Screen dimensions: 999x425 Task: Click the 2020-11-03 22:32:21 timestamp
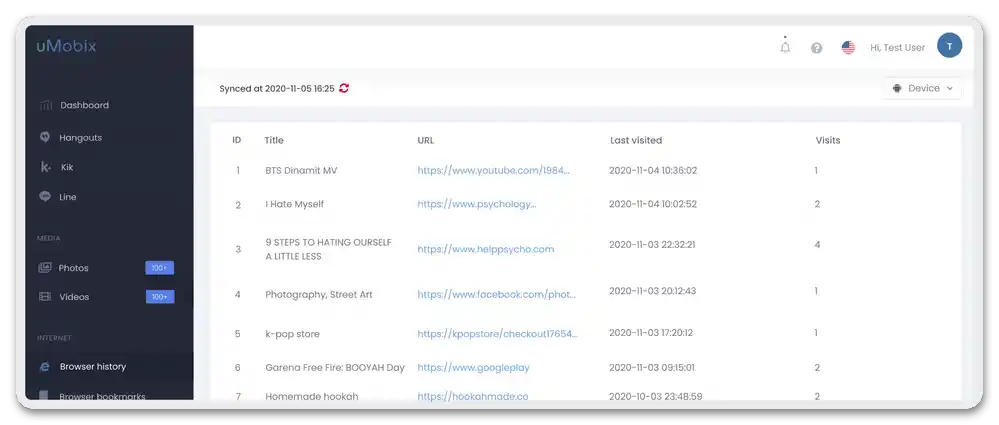(x=652, y=245)
